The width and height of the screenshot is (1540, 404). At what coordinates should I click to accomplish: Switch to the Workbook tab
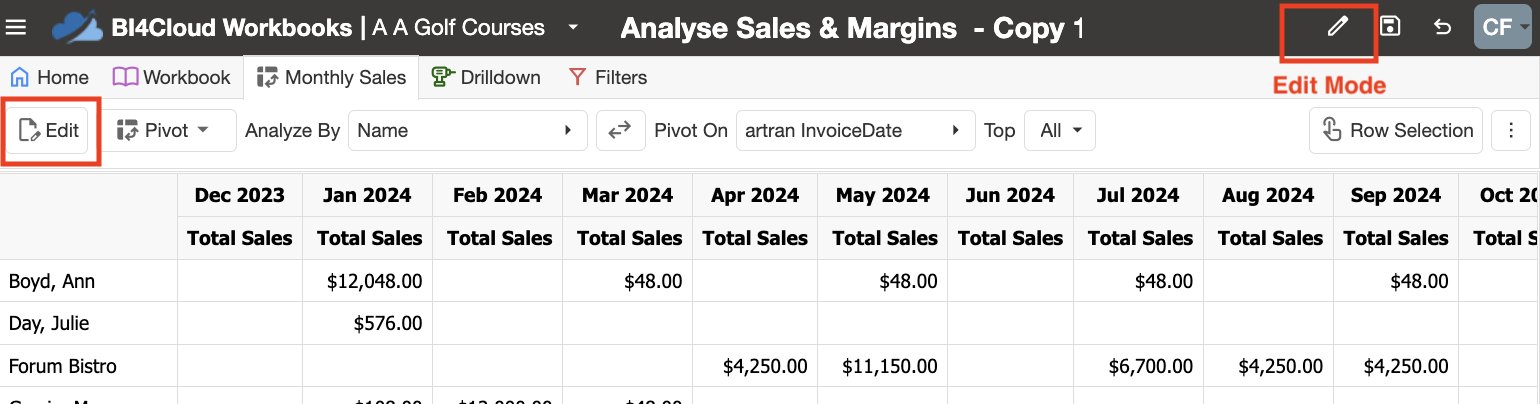pos(171,77)
